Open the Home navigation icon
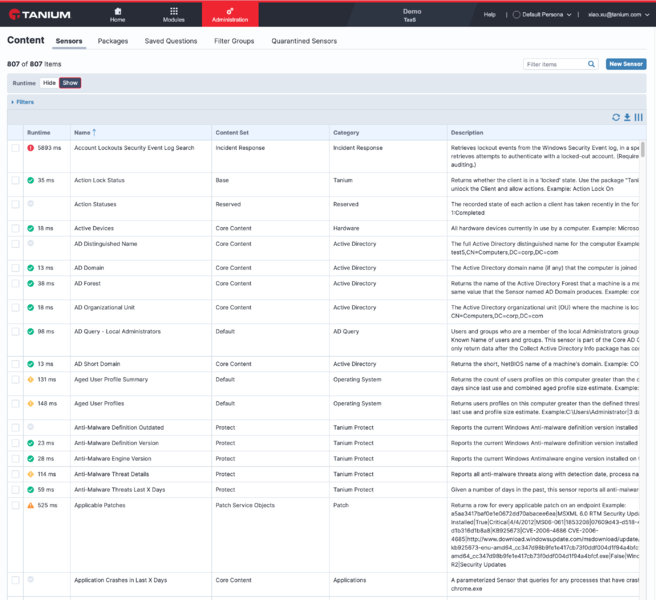 click(118, 11)
